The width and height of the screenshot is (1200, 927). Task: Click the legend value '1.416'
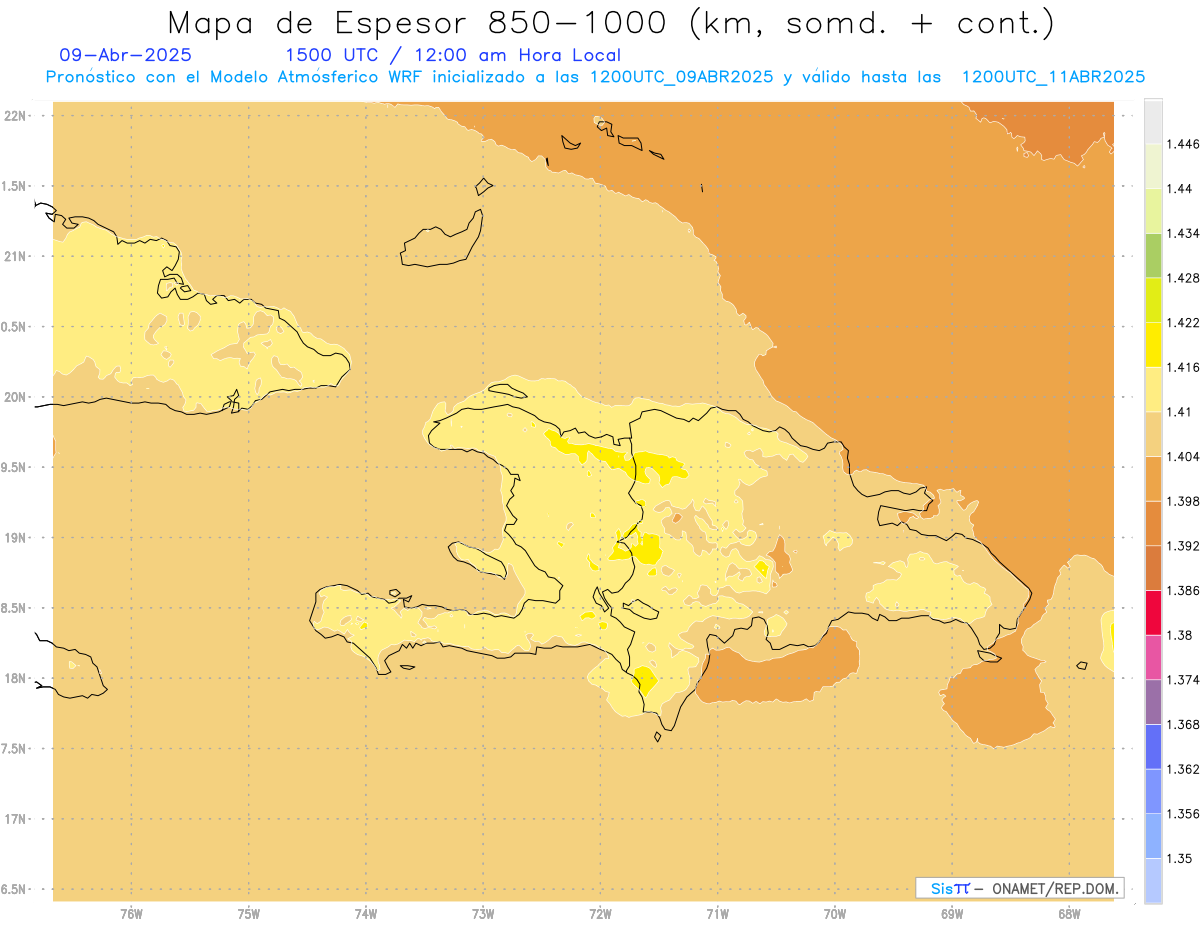(1185, 367)
